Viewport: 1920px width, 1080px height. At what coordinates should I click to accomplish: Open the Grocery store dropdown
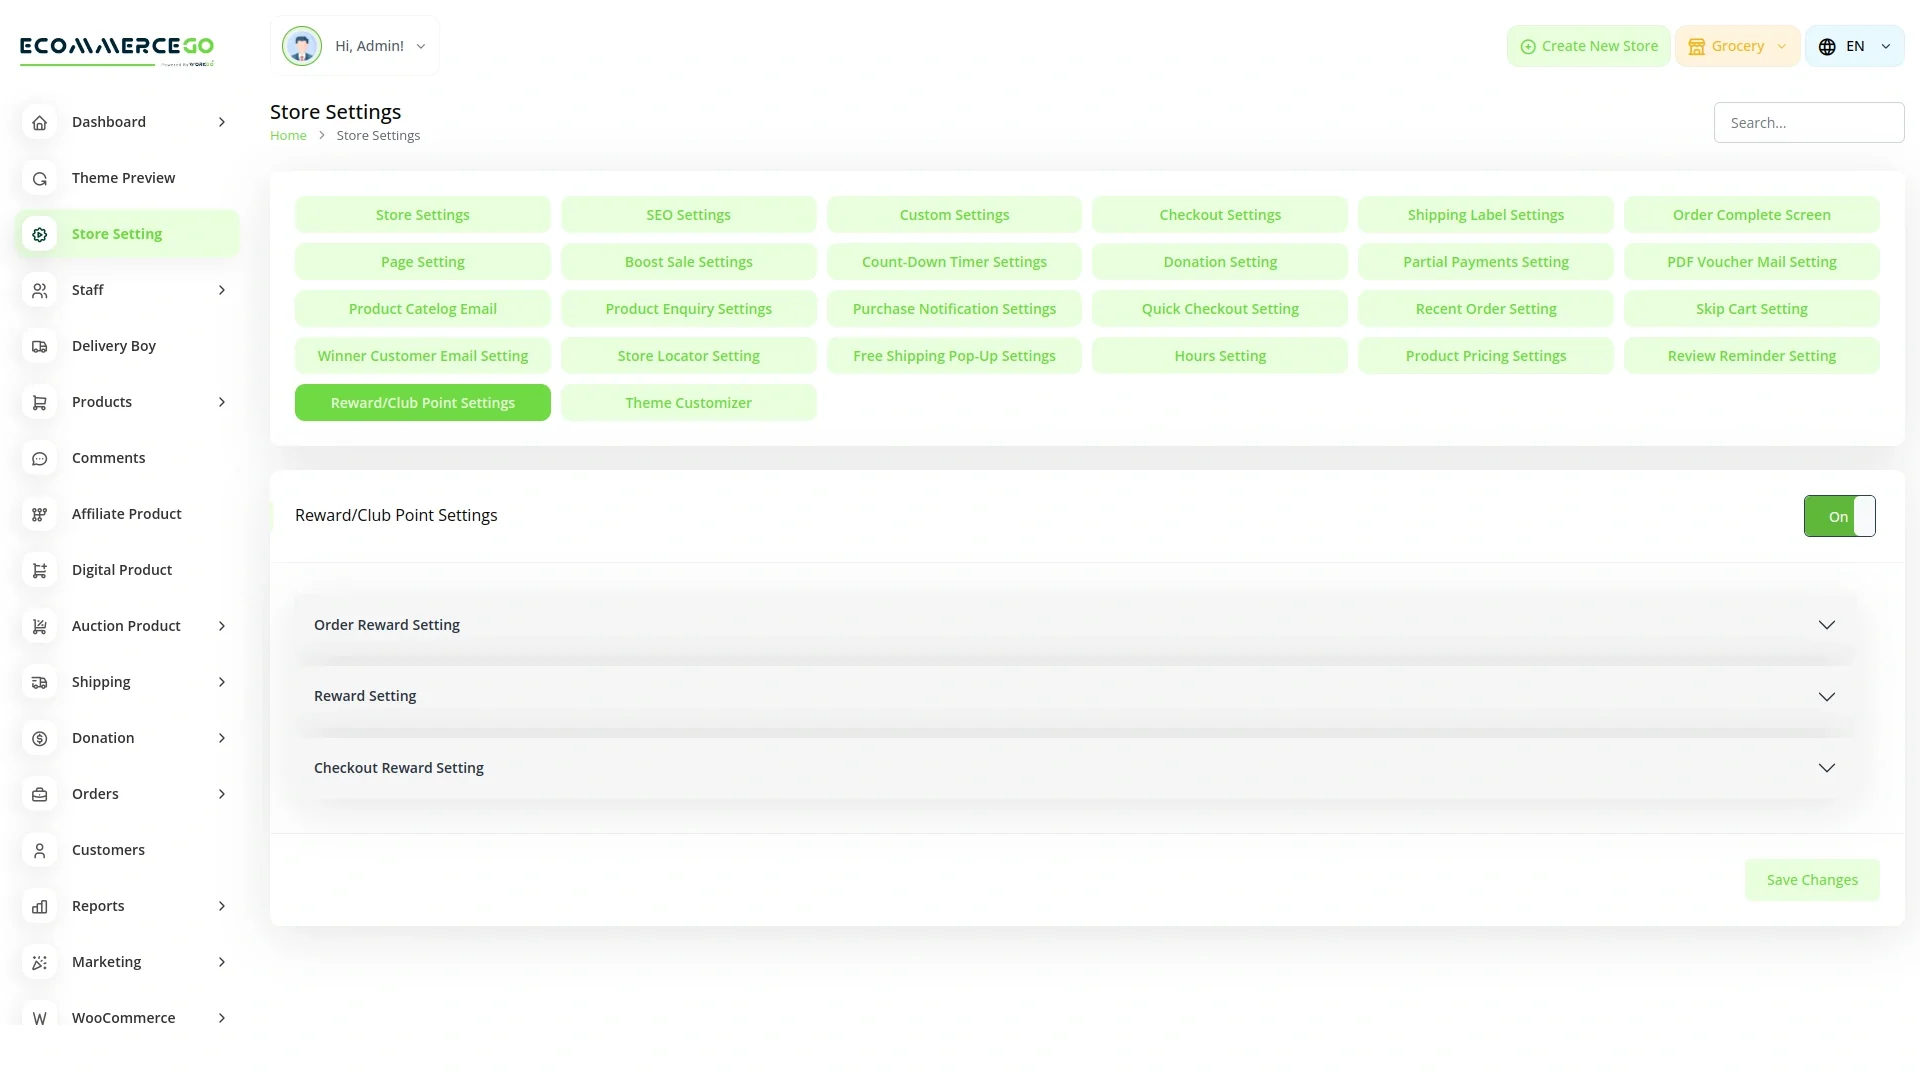(x=1737, y=46)
